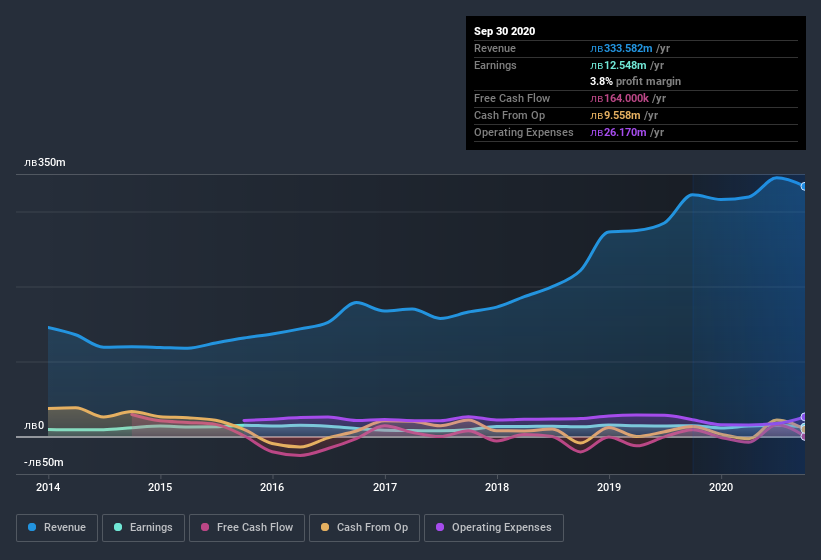Click the лв350m y-axis label
This screenshot has height=560, width=821.
tap(44, 162)
